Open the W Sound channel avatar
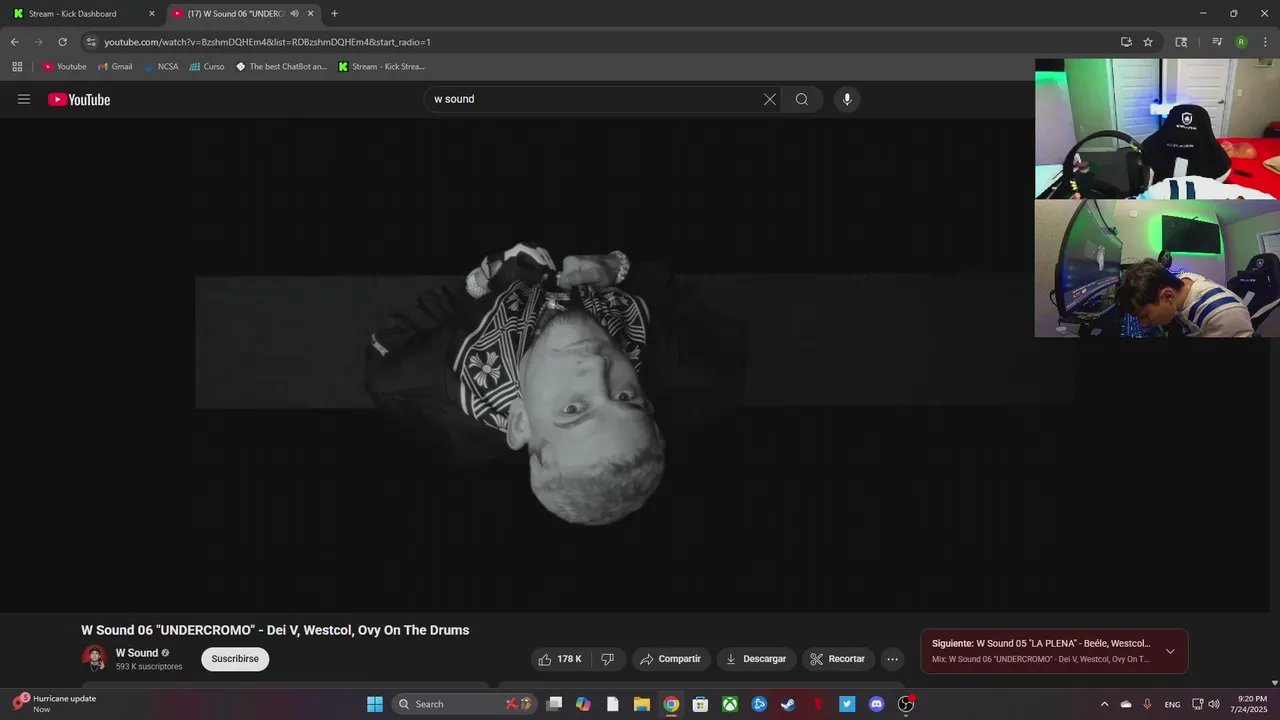 [x=94, y=658]
